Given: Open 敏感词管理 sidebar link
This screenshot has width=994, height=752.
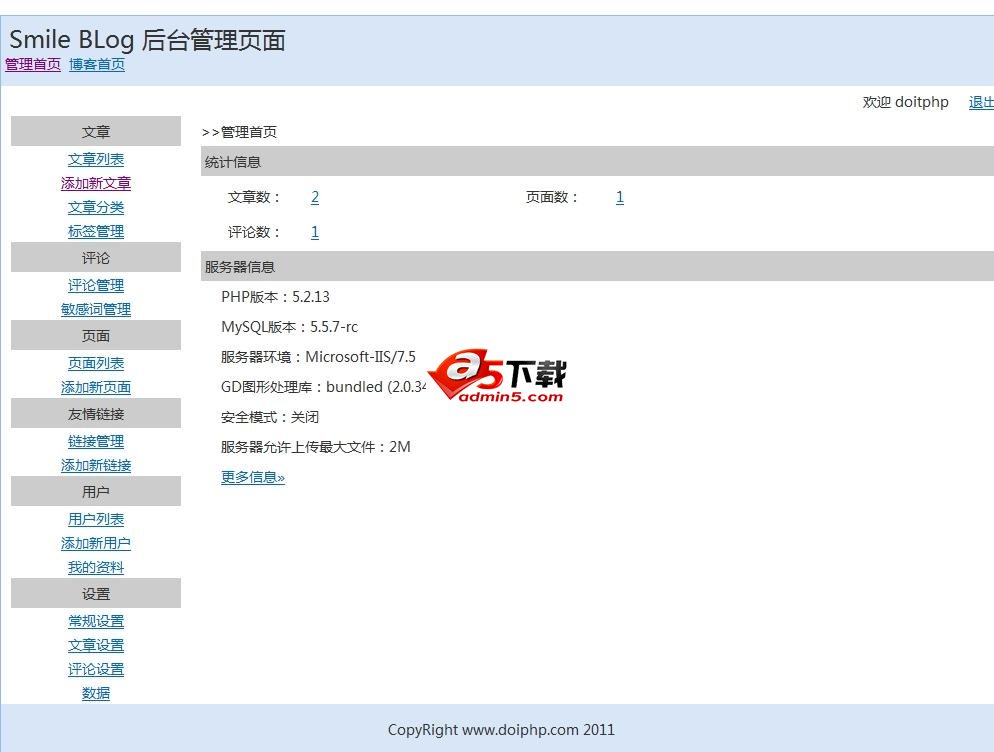Looking at the screenshot, I should coord(96,309).
